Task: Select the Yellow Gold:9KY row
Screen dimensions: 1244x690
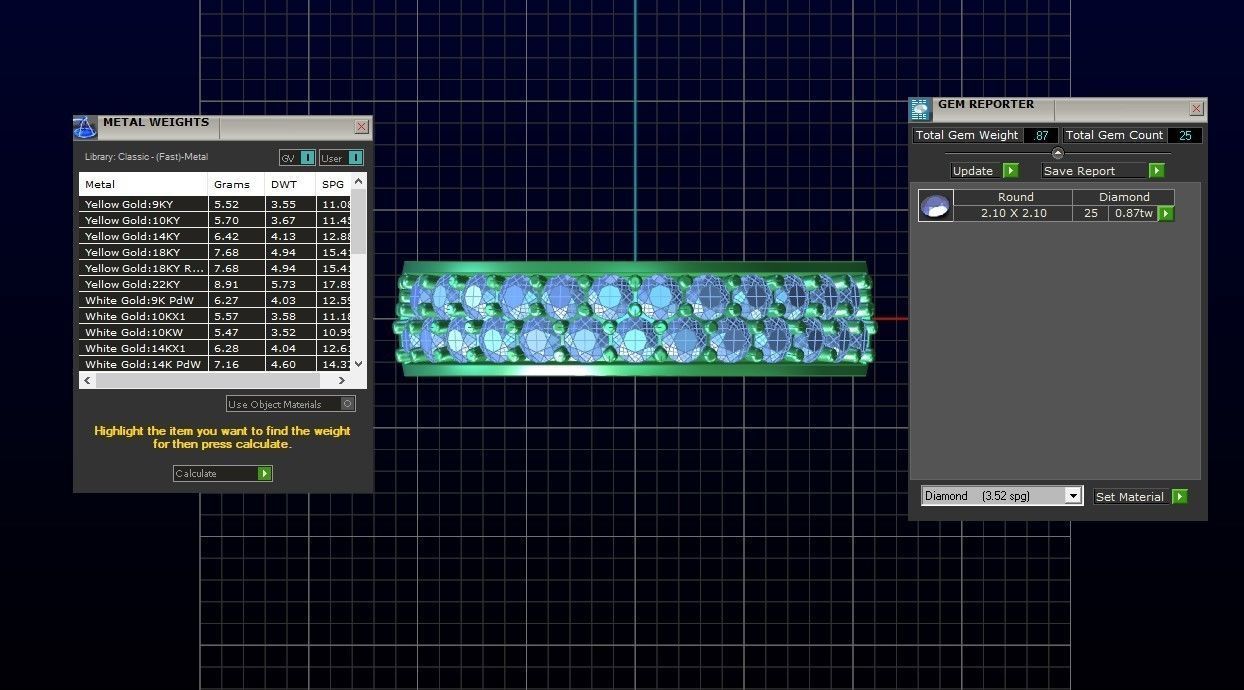Action: click(x=215, y=204)
